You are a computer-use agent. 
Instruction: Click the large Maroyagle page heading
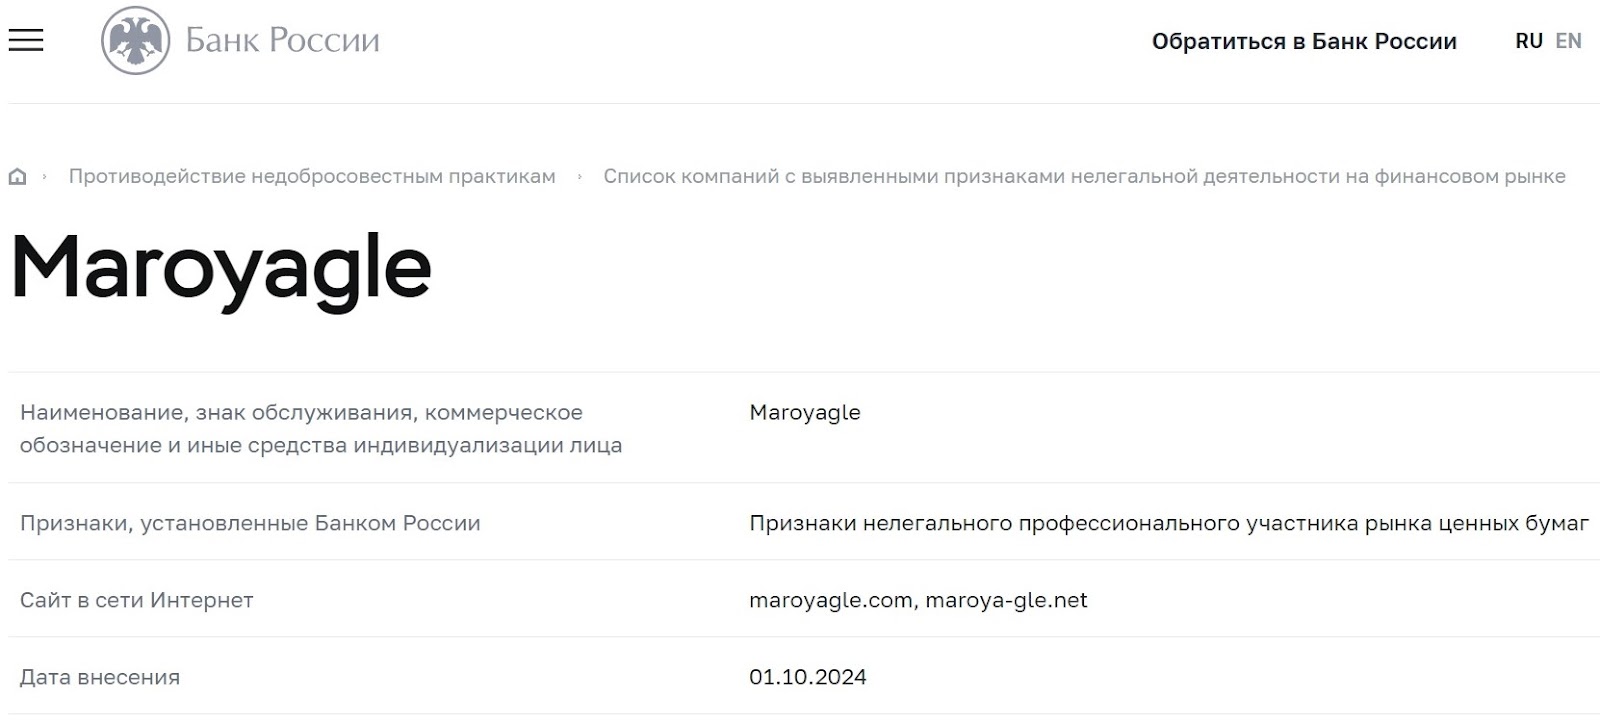(221, 268)
